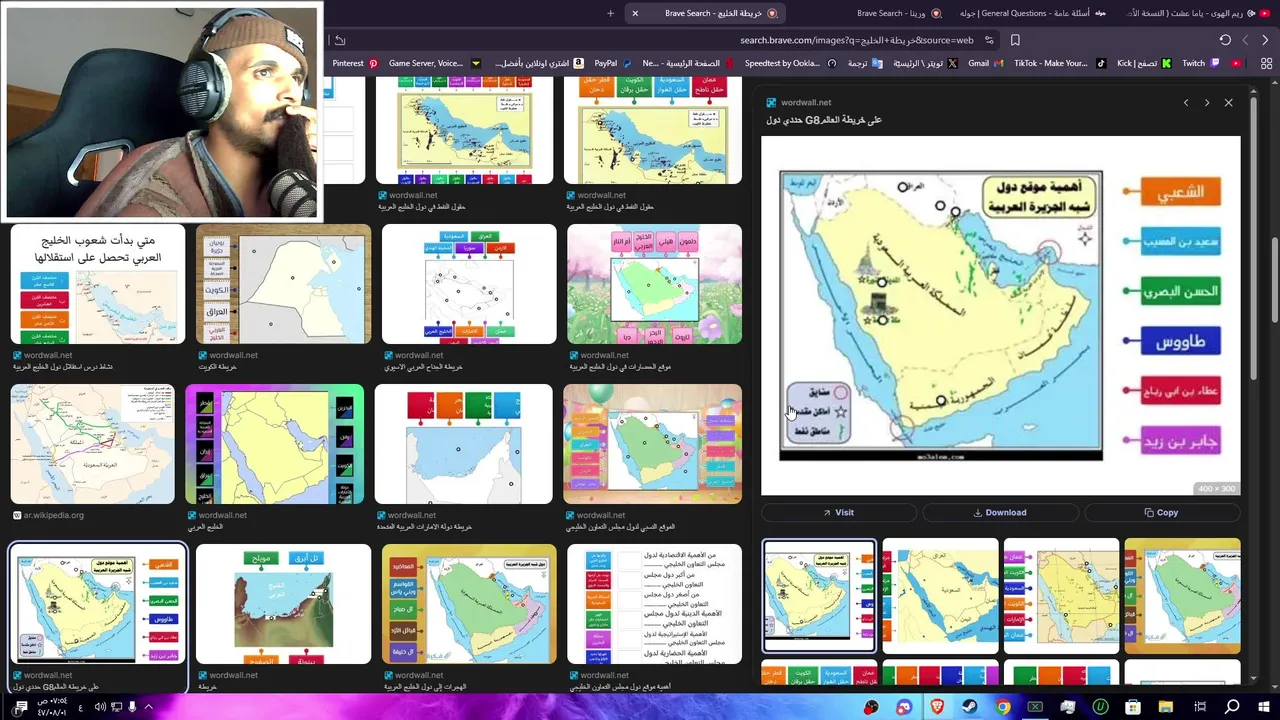
Task: Open the site settings icon in address bar
Action: pyautogui.click(x=989, y=40)
